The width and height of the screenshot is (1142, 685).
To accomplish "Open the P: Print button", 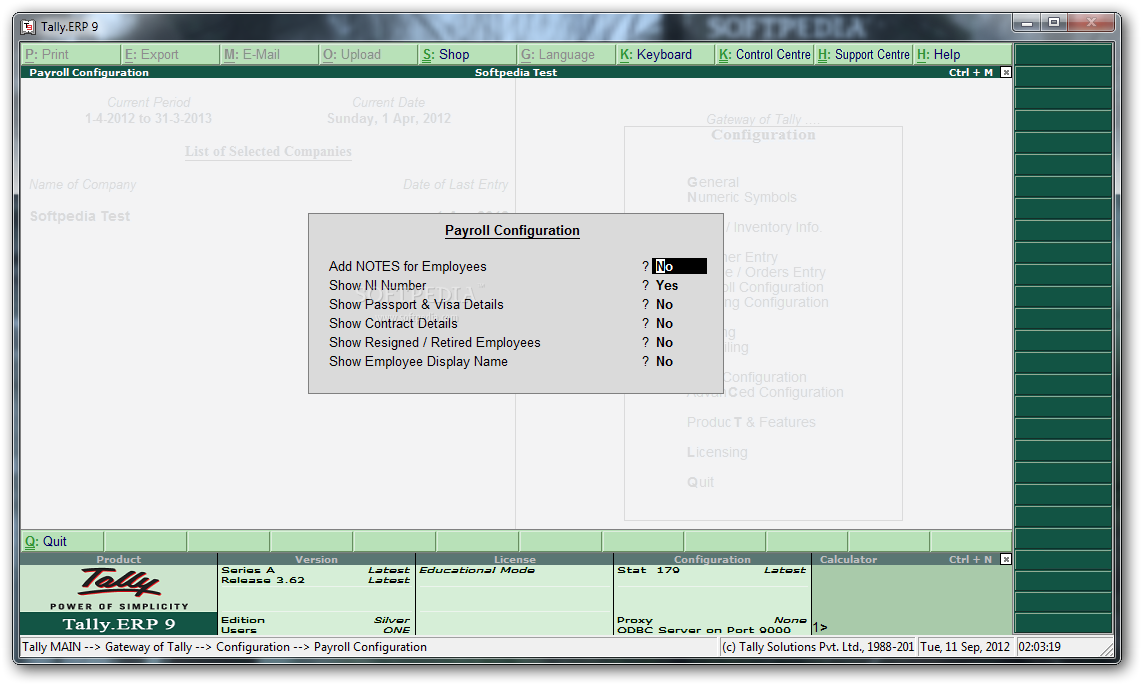I will [71, 55].
